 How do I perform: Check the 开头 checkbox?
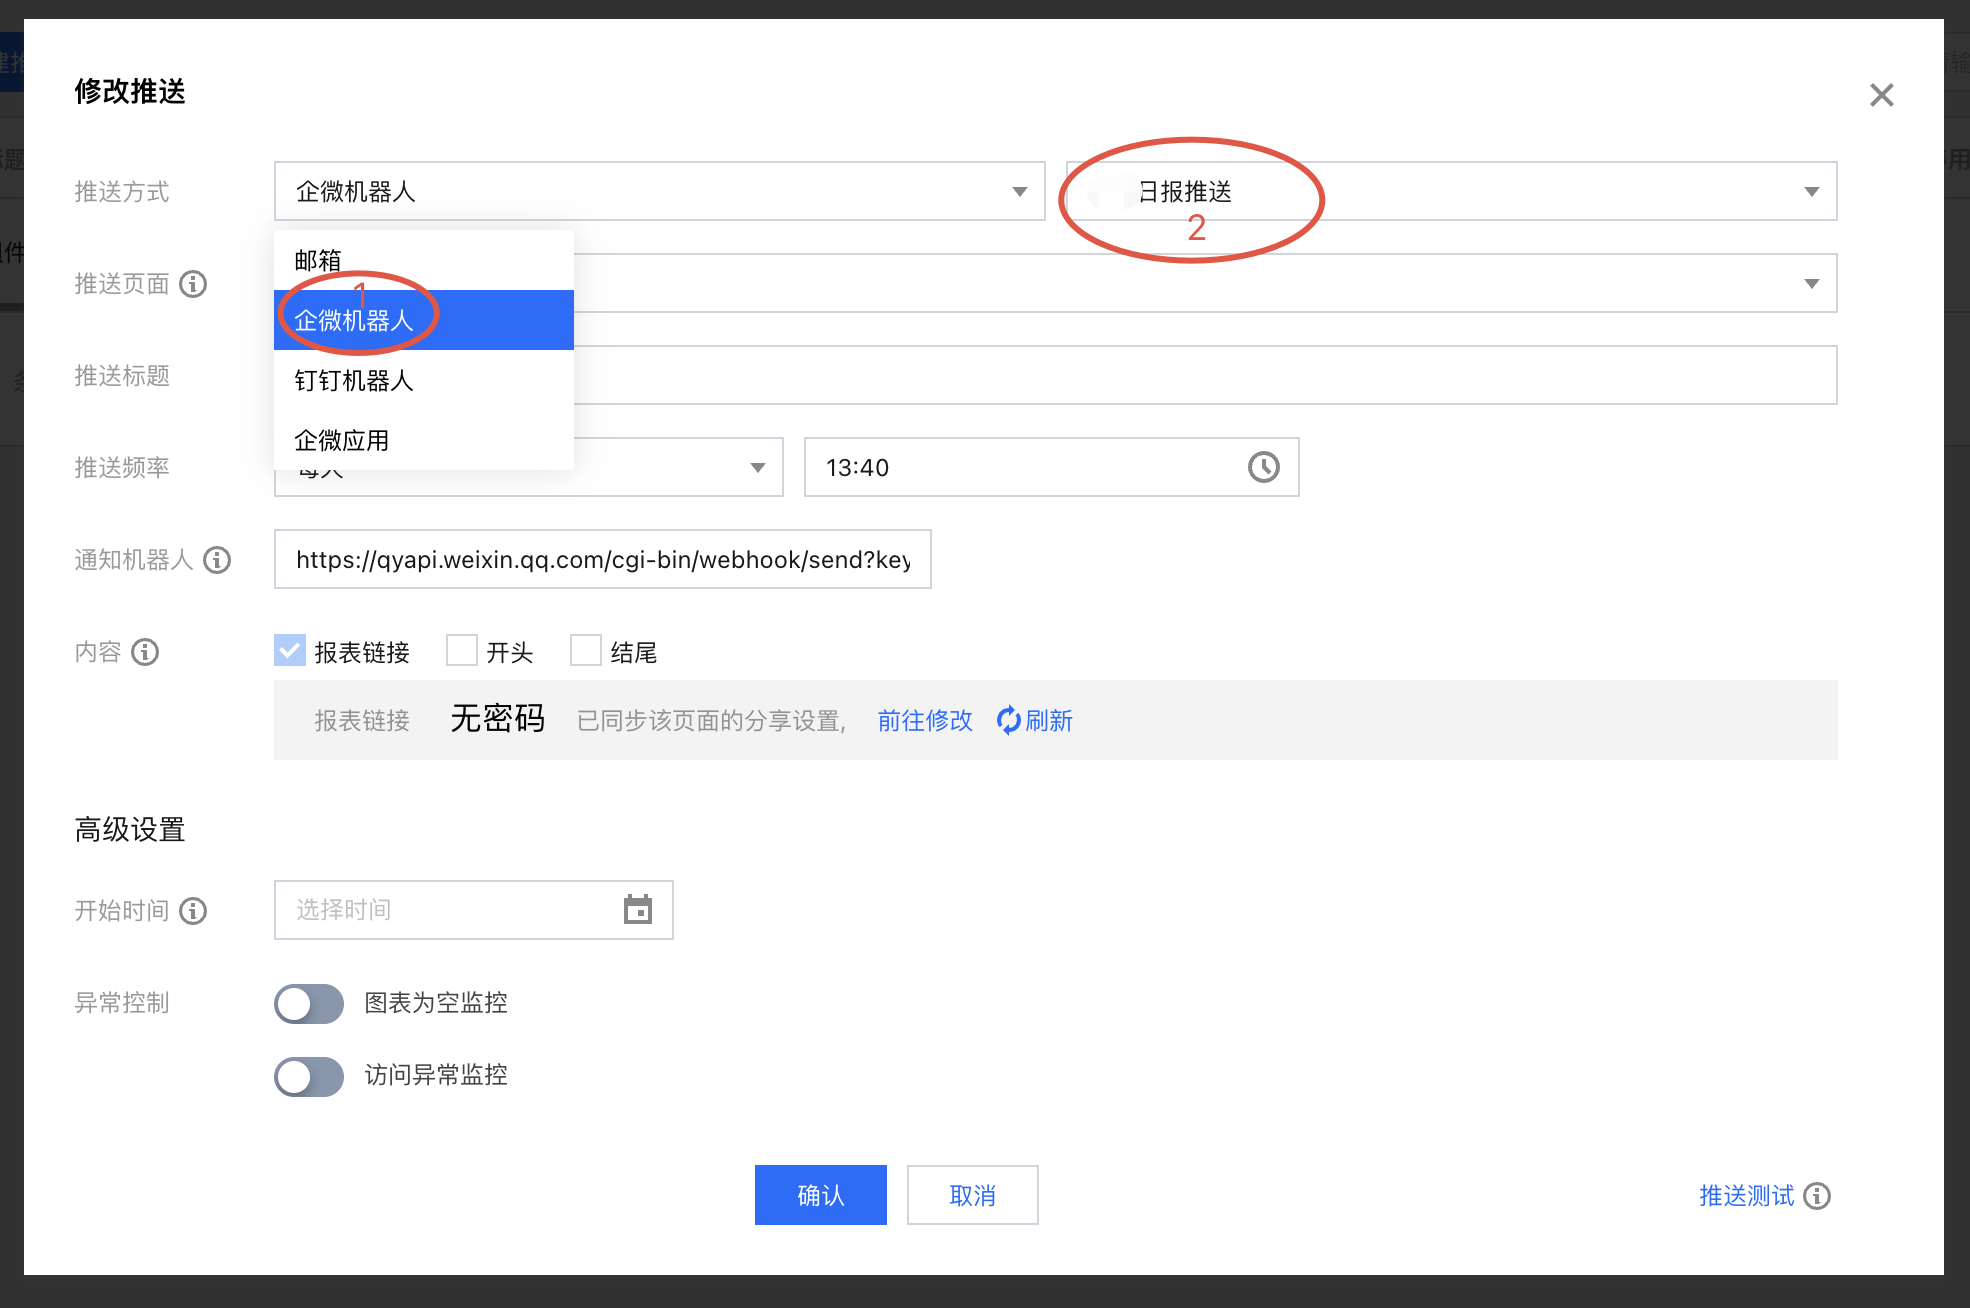coord(461,651)
